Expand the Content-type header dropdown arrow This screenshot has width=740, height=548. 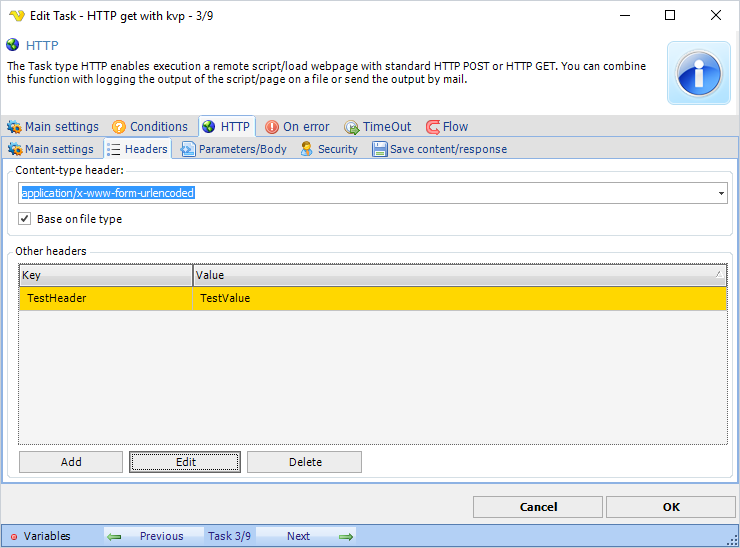pyautogui.click(x=721, y=194)
